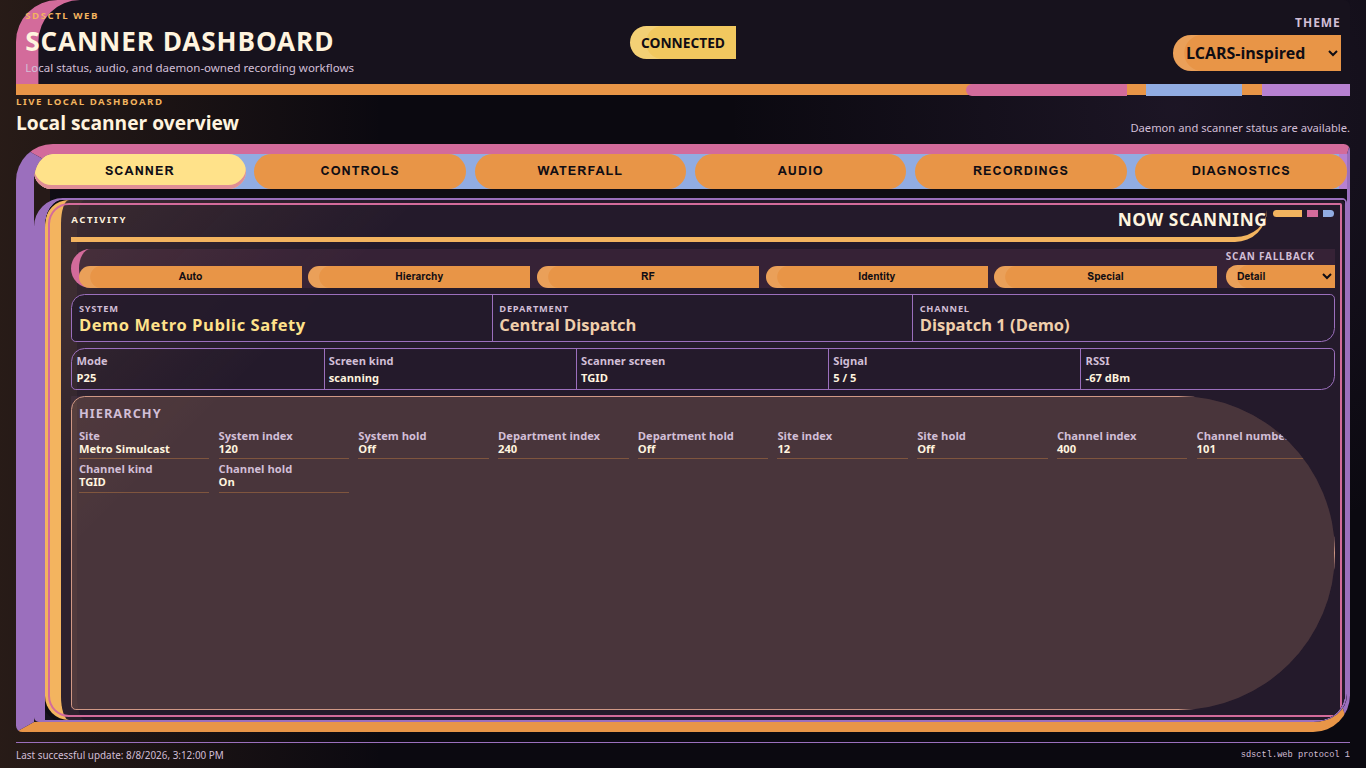
Task: Click the Channel index value '400'
Action: [x=1067, y=449]
